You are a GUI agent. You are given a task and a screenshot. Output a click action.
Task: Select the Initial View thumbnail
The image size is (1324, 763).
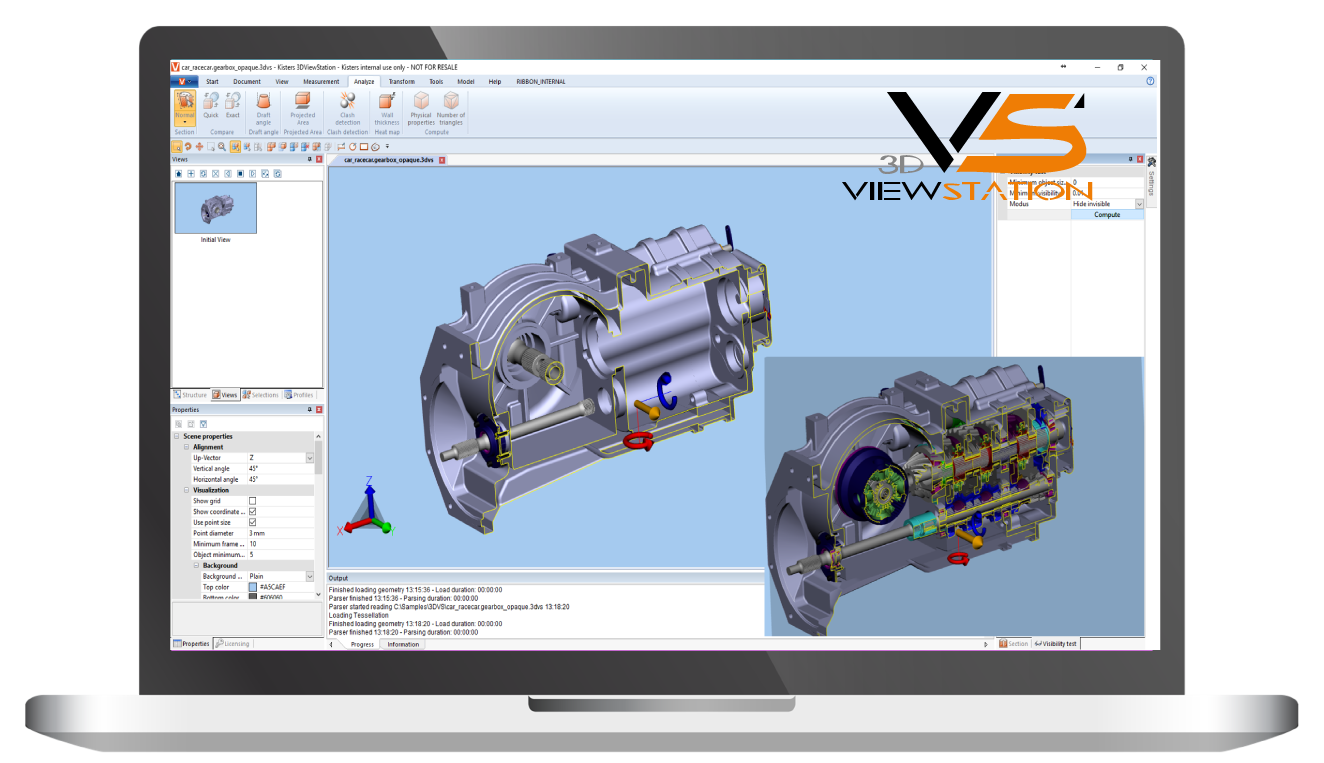pos(215,208)
